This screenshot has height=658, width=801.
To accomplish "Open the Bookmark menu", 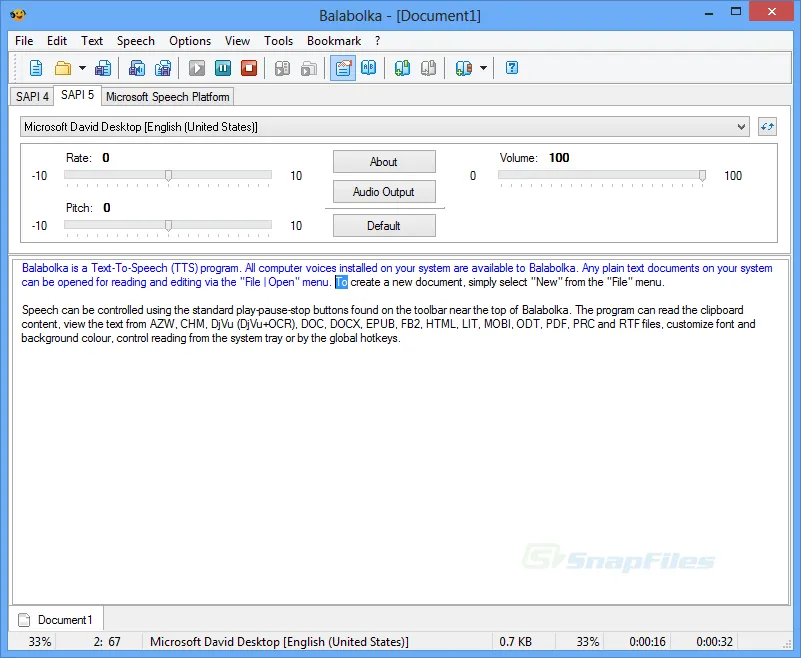I will (334, 41).
